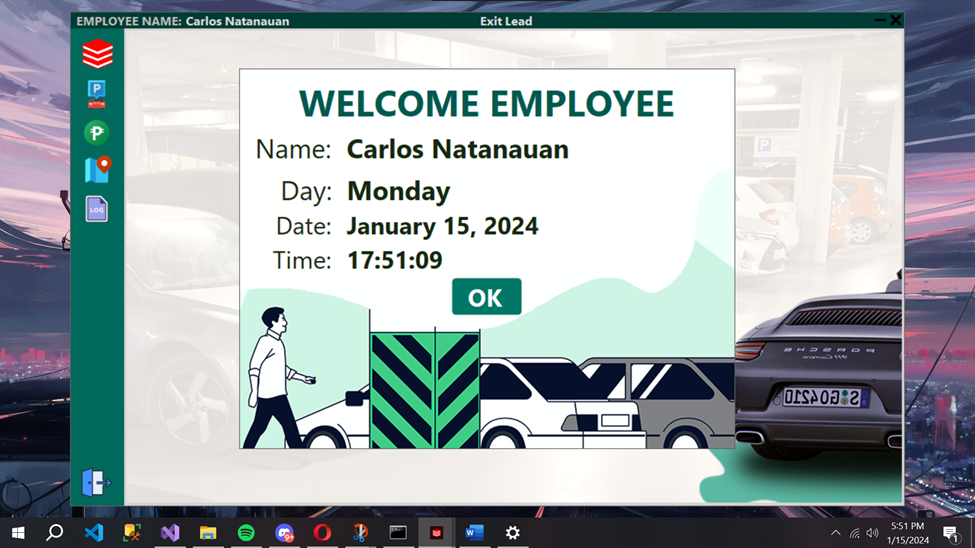Click employee name Carlos Natanauan in dialog
The image size is (975, 548).
(x=458, y=149)
